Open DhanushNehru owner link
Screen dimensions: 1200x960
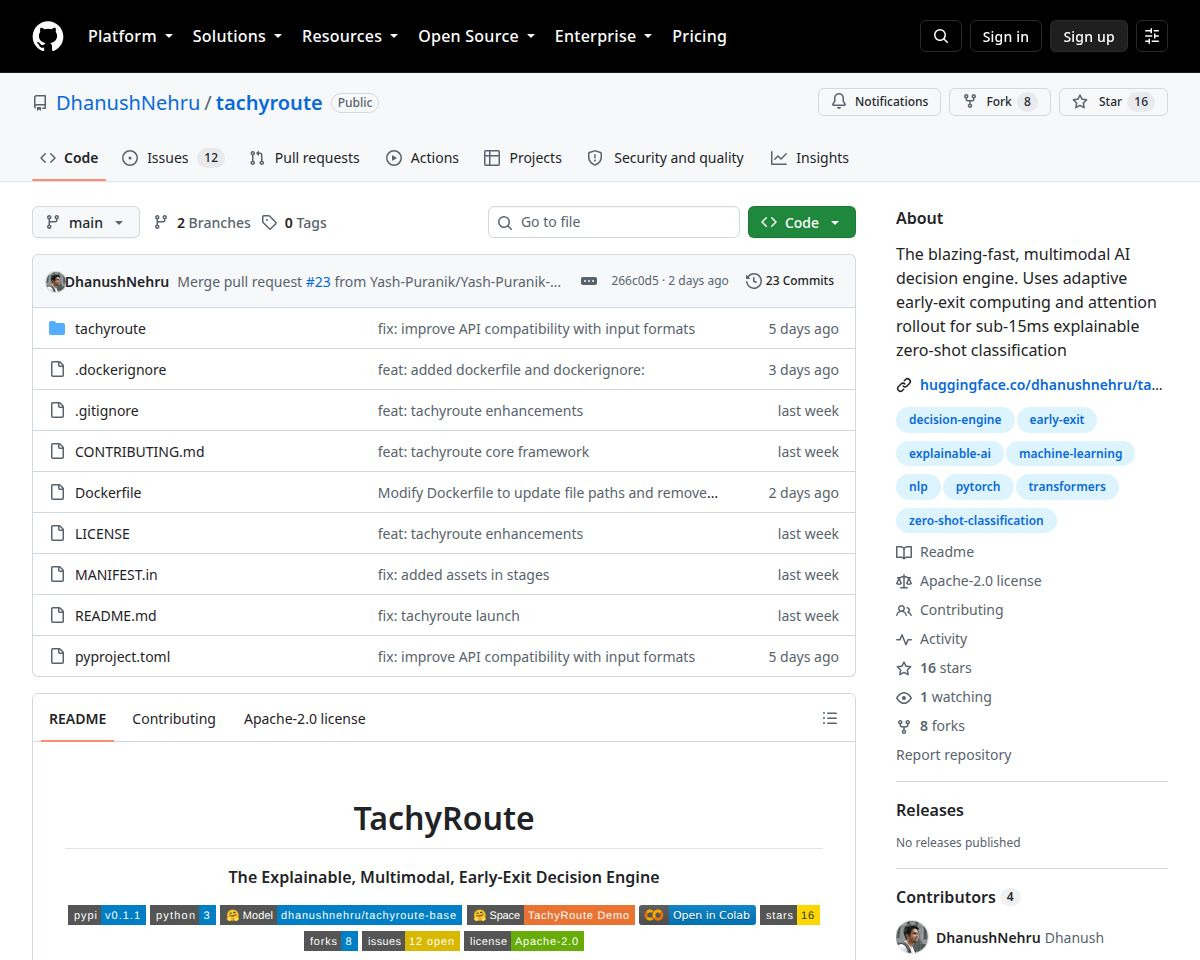click(128, 103)
